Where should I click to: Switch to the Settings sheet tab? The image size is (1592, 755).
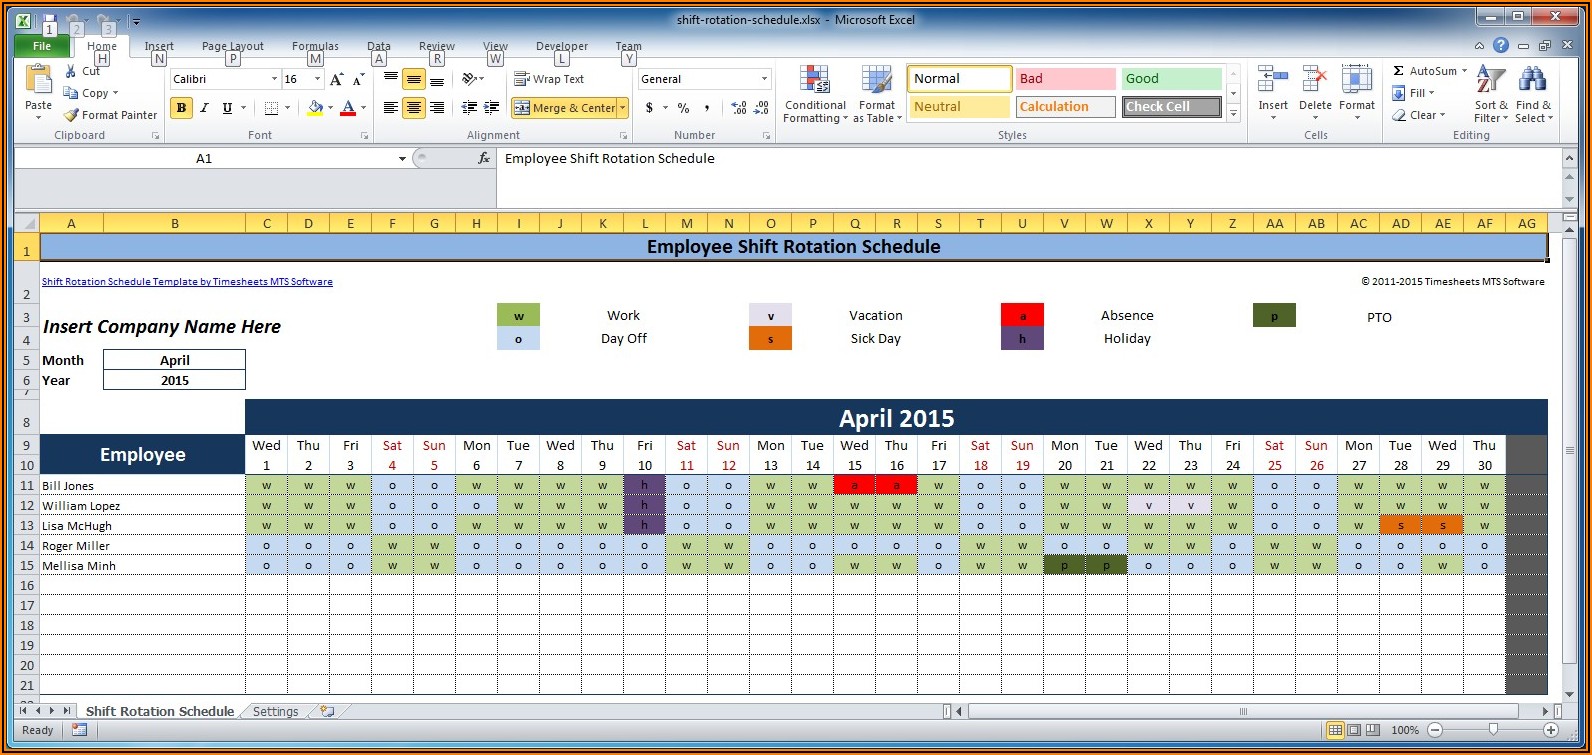275,711
